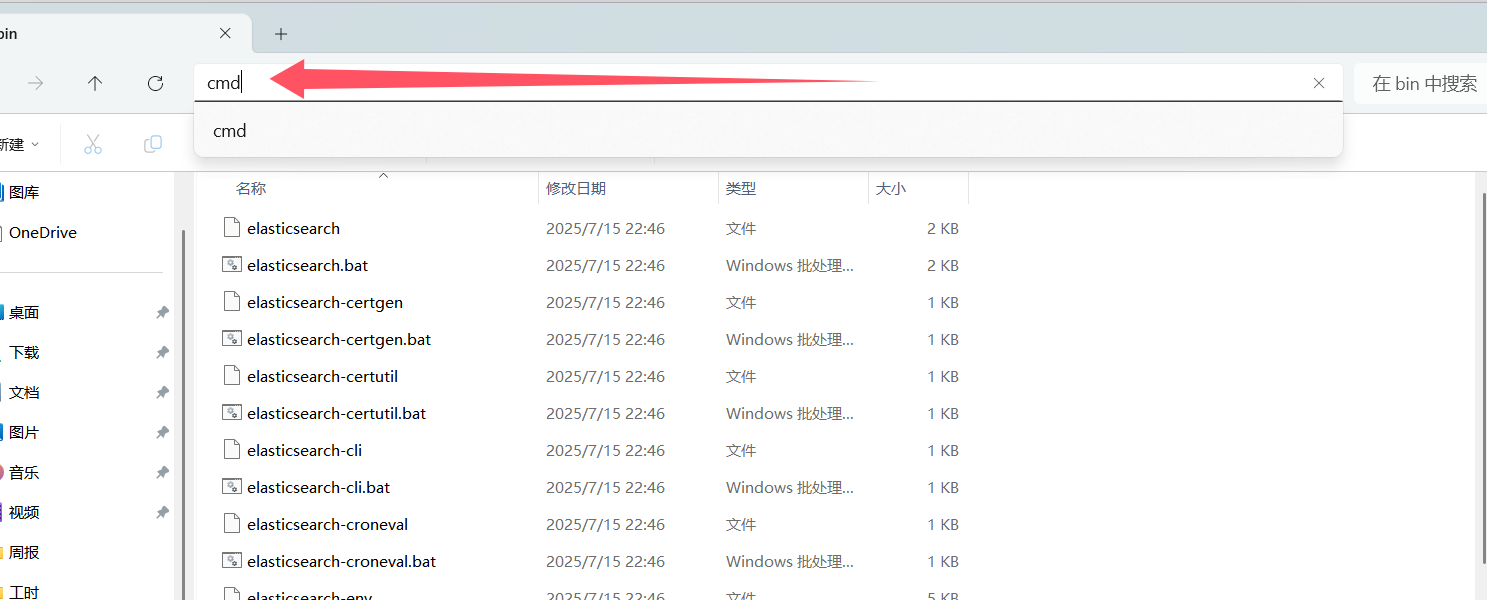
Task: Clear the address bar with X
Action: click(x=1319, y=83)
